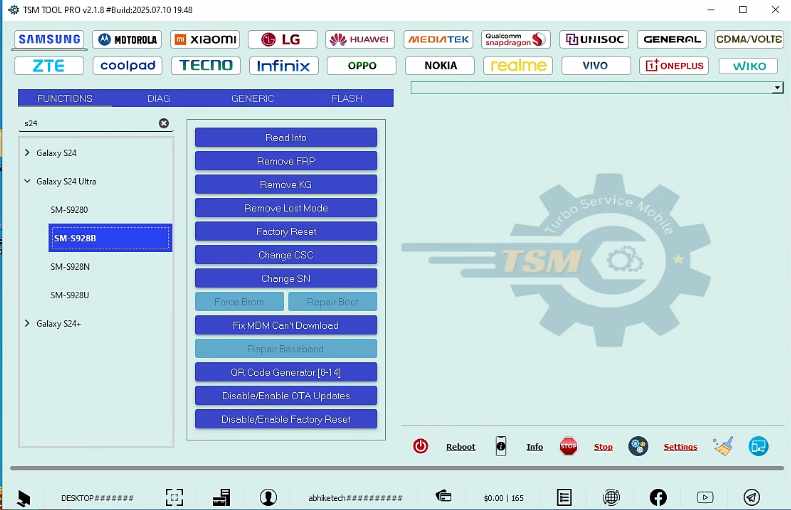
Task: Click the red Stop sign icon
Action: (x=568, y=446)
